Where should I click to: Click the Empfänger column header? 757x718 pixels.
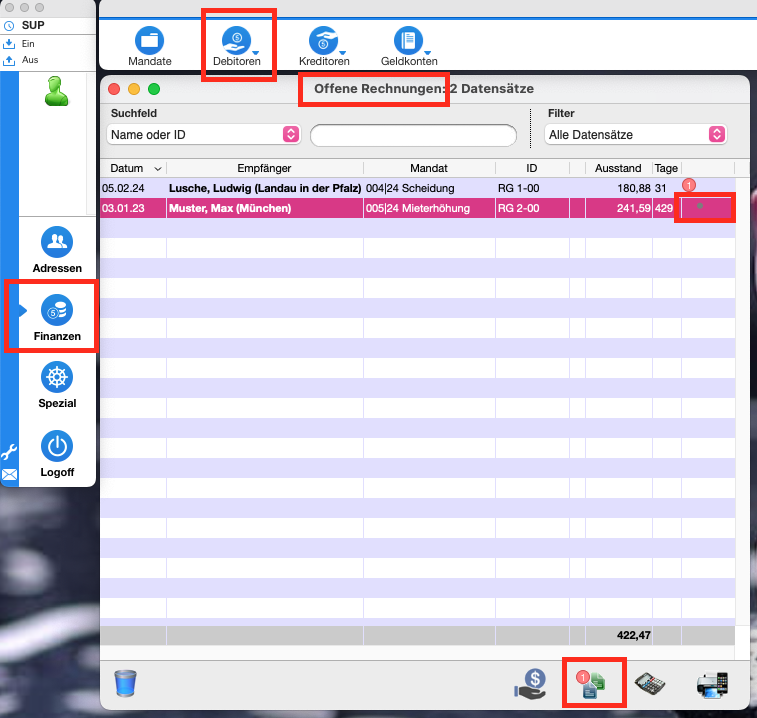pyautogui.click(x=265, y=168)
